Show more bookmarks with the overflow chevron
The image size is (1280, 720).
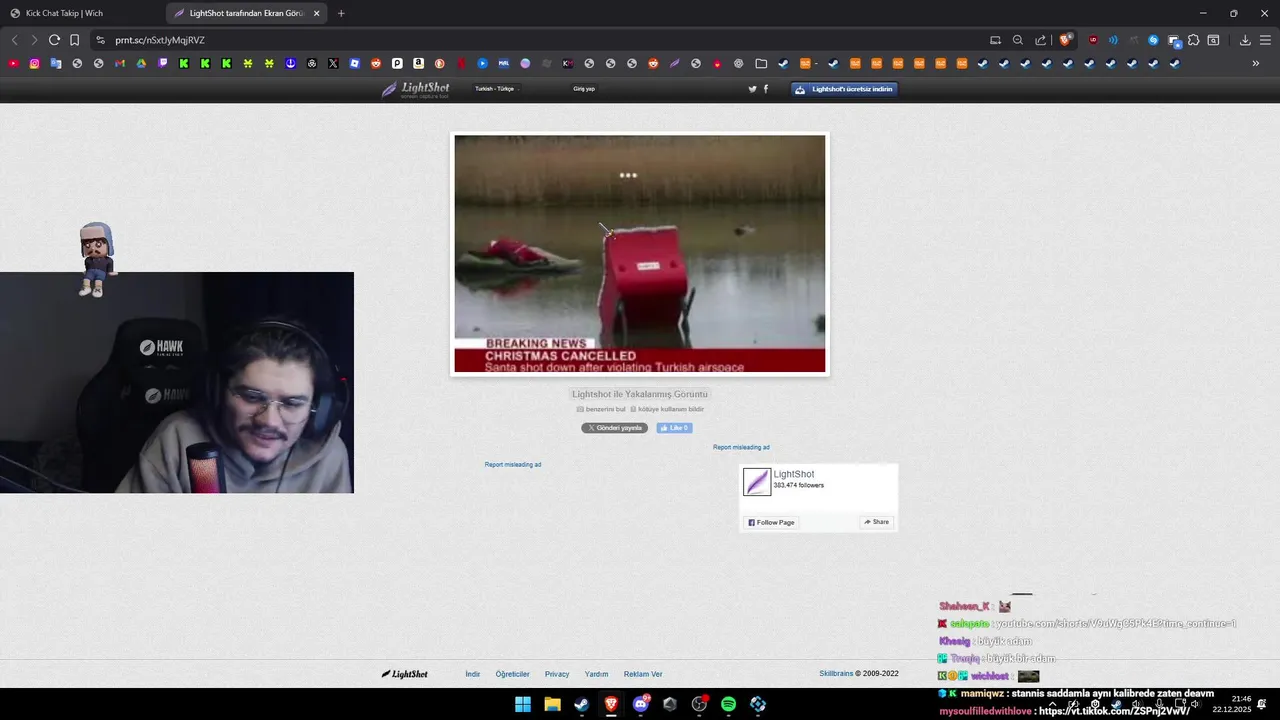click(1256, 63)
